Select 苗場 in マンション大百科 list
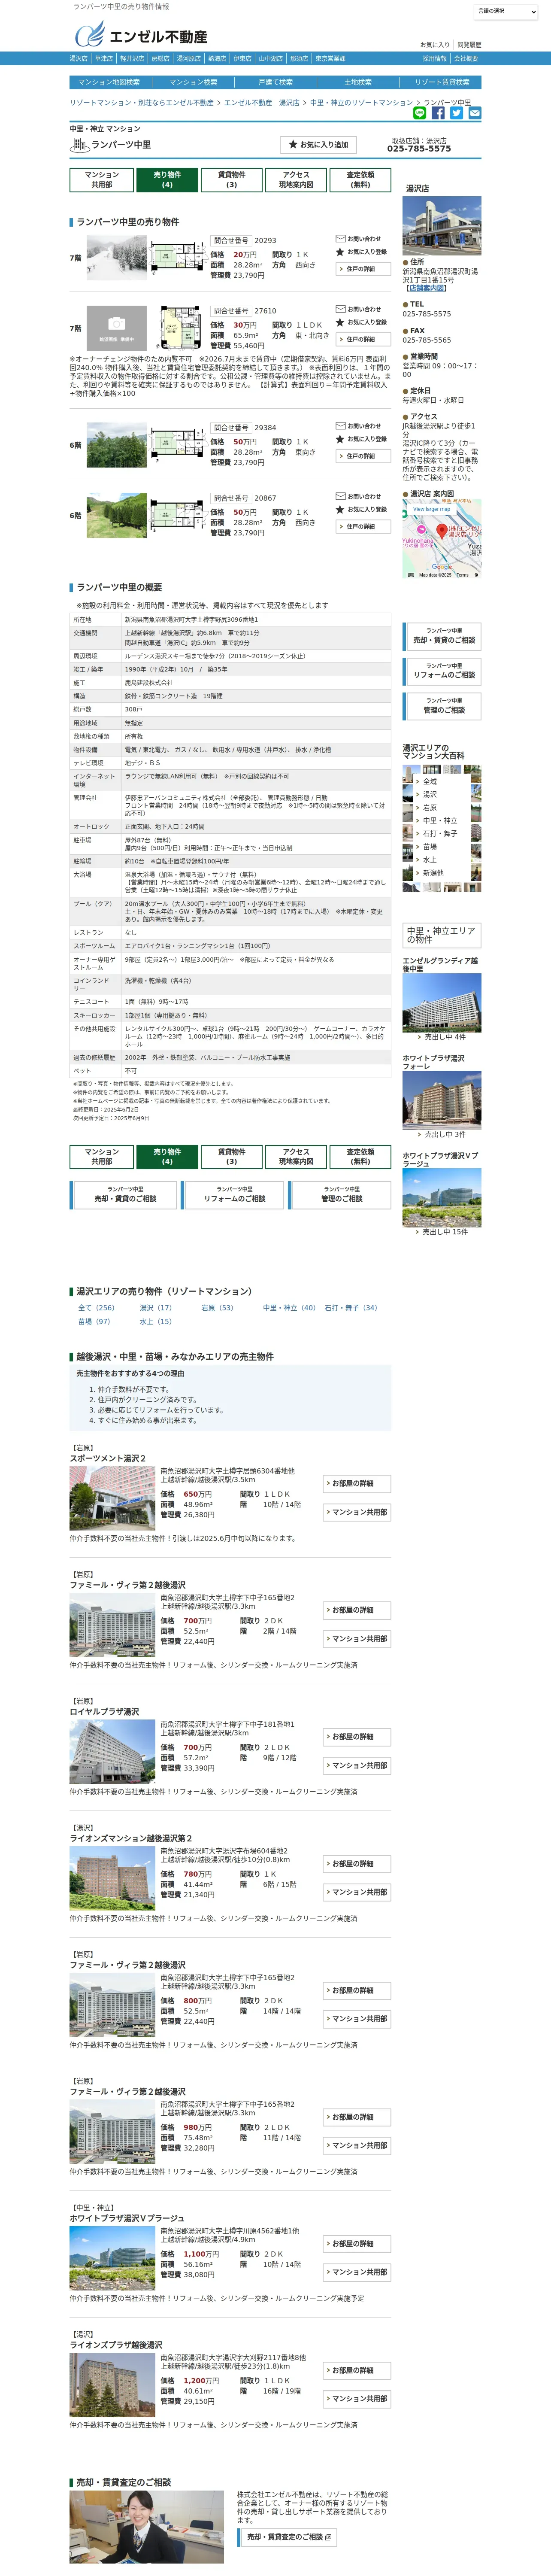Screen dimensions: 551x2576 (430, 847)
